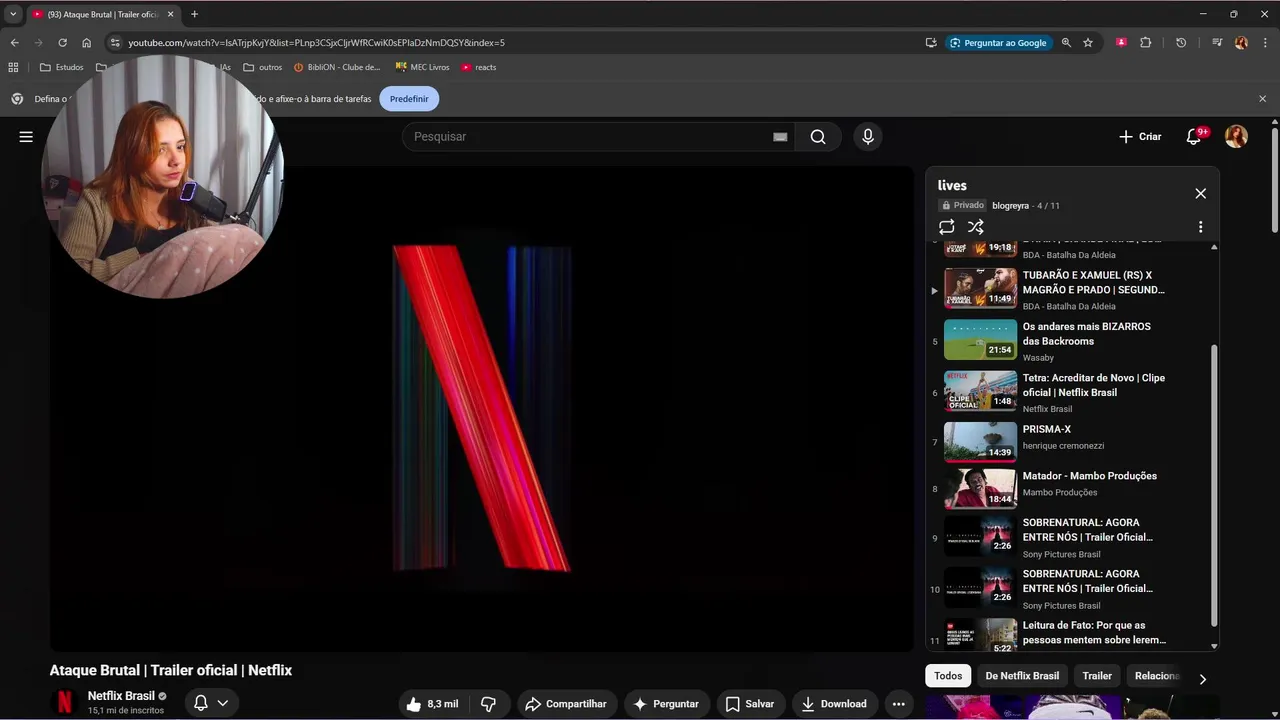The height and width of the screenshot is (720, 1280).
Task: Bookmark this page with star icon
Action: tap(1088, 43)
